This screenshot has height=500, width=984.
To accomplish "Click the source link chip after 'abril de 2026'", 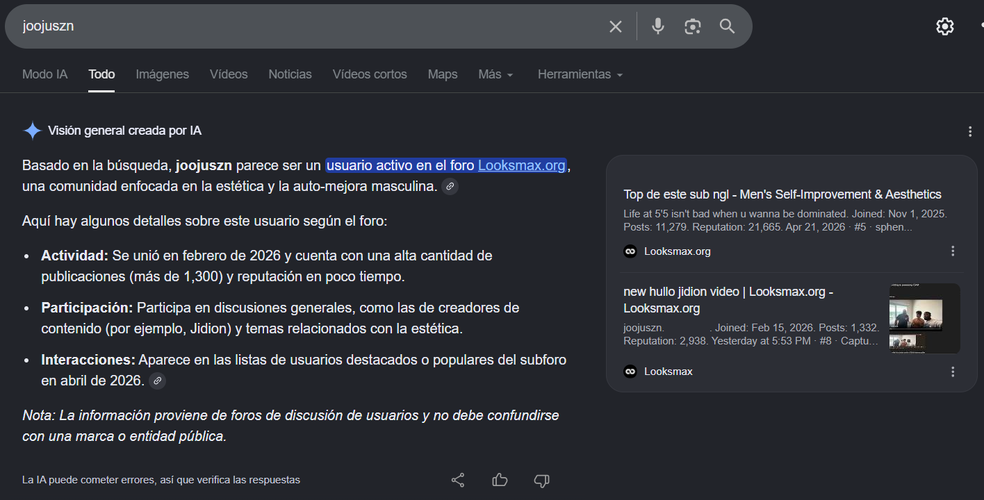I will pos(158,381).
